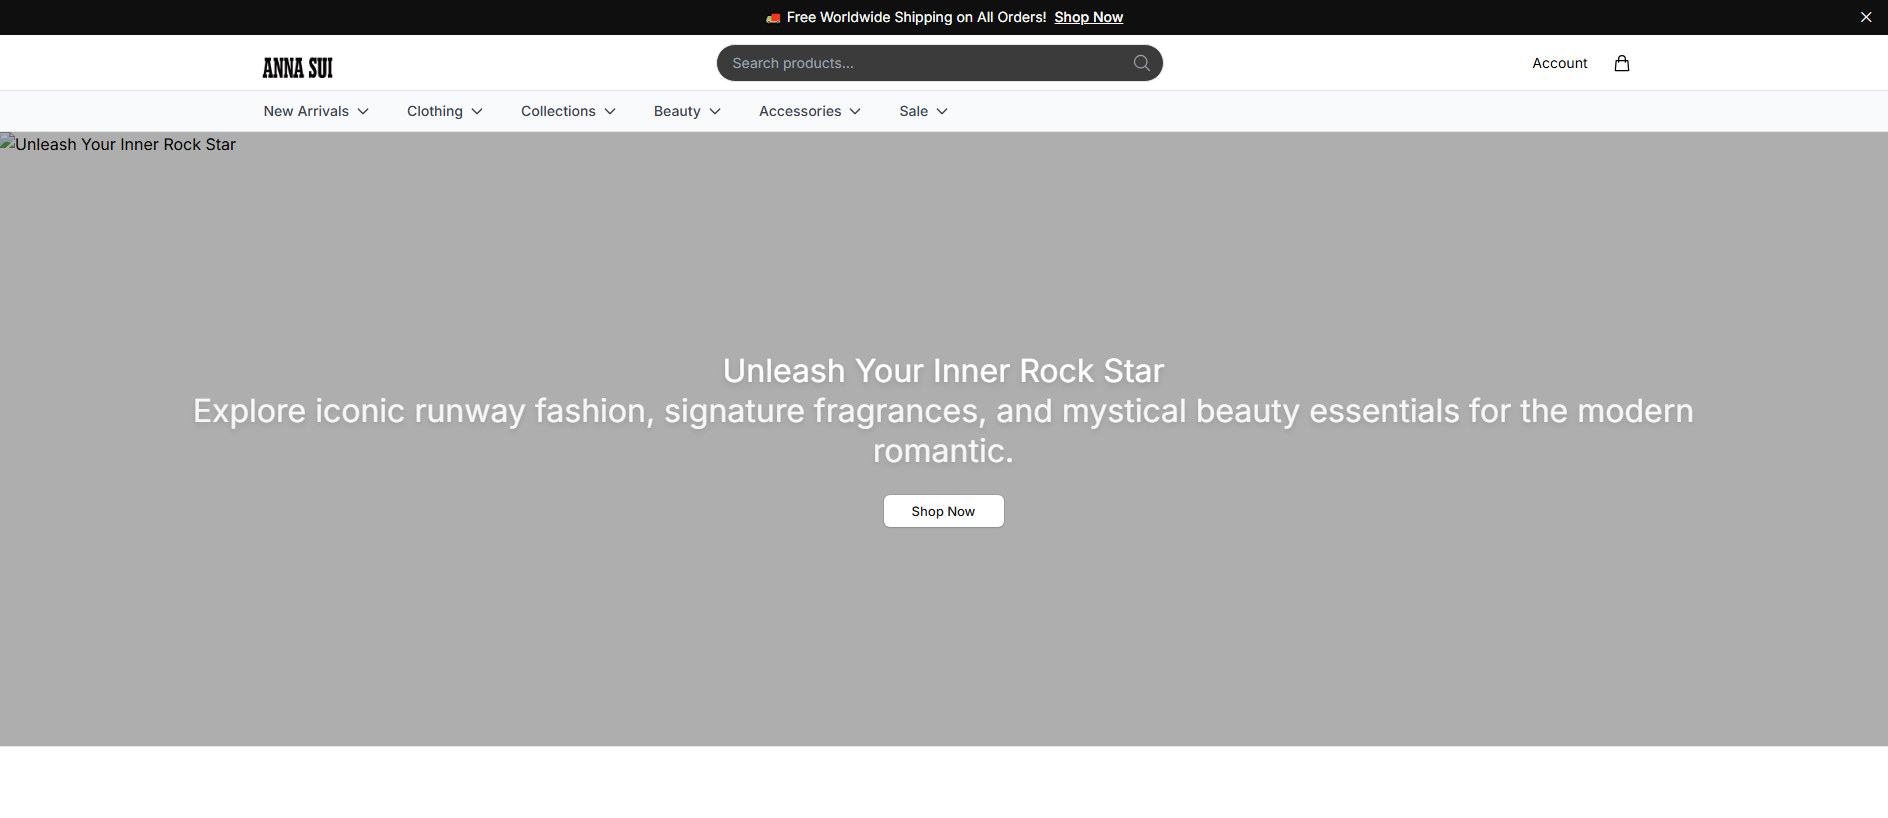Click the hero Shop Now button
The width and height of the screenshot is (1888, 818).
coord(943,511)
